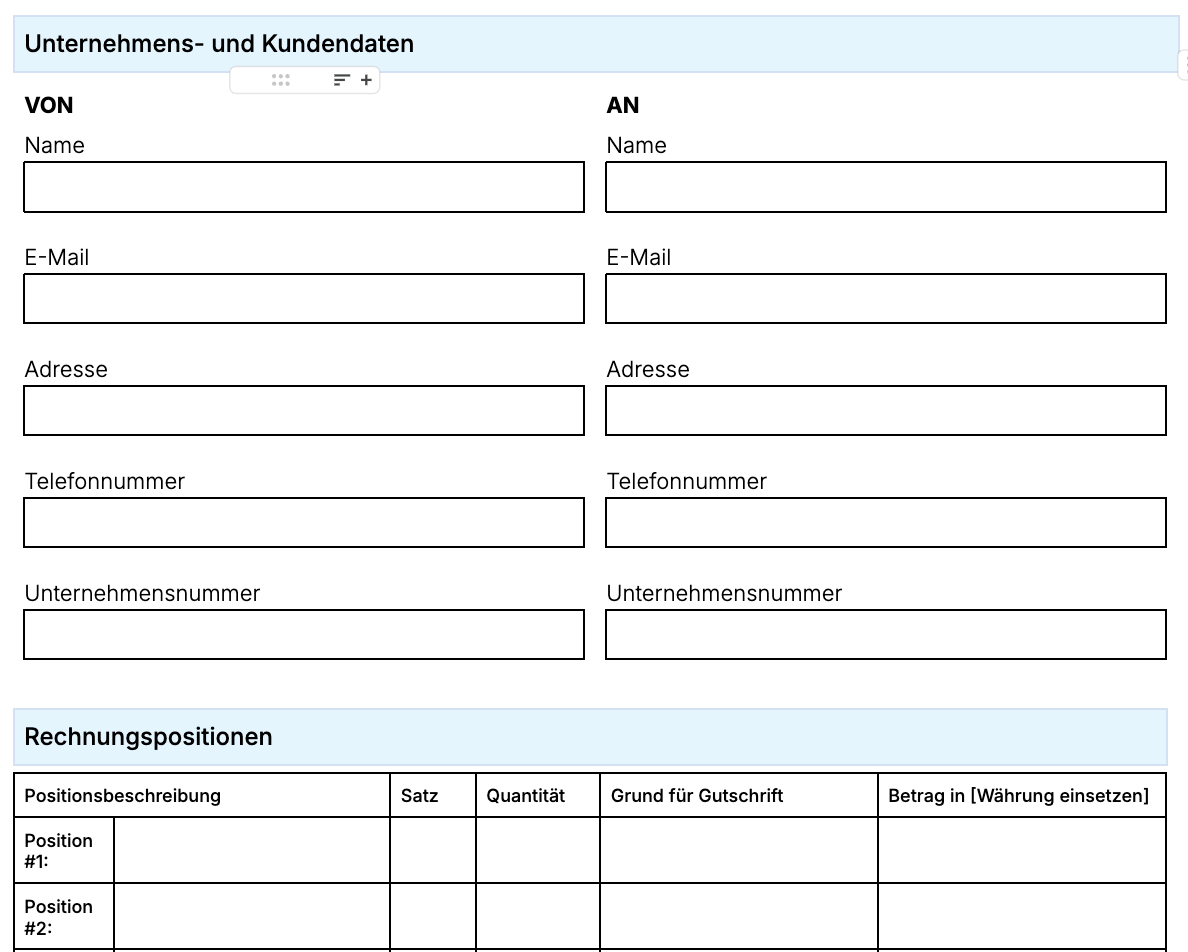Click the E-Mail label under VON
Screen dimensions: 1188x952
click(57, 258)
